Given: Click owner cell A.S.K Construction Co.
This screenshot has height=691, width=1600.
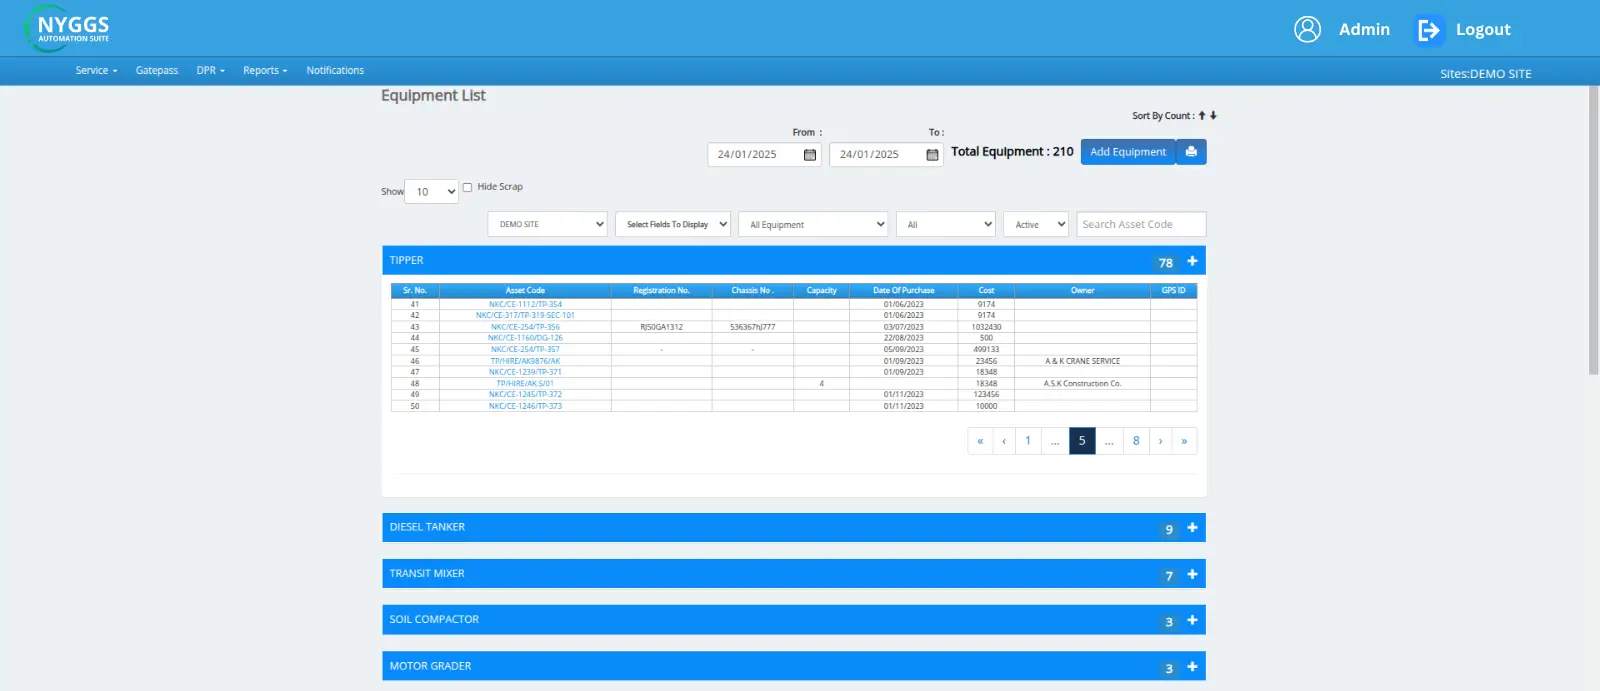Looking at the screenshot, I should point(1082,383).
